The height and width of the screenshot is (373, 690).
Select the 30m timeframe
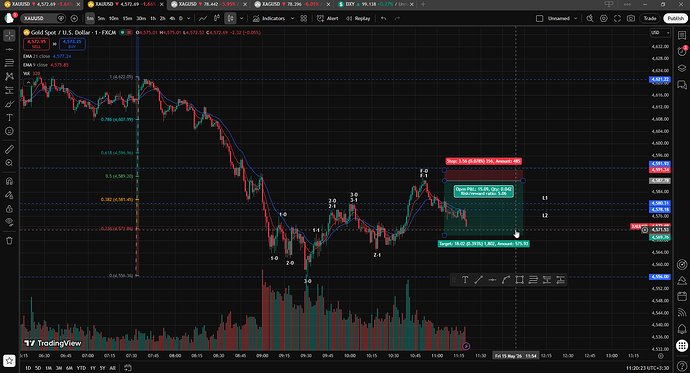point(141,18)
